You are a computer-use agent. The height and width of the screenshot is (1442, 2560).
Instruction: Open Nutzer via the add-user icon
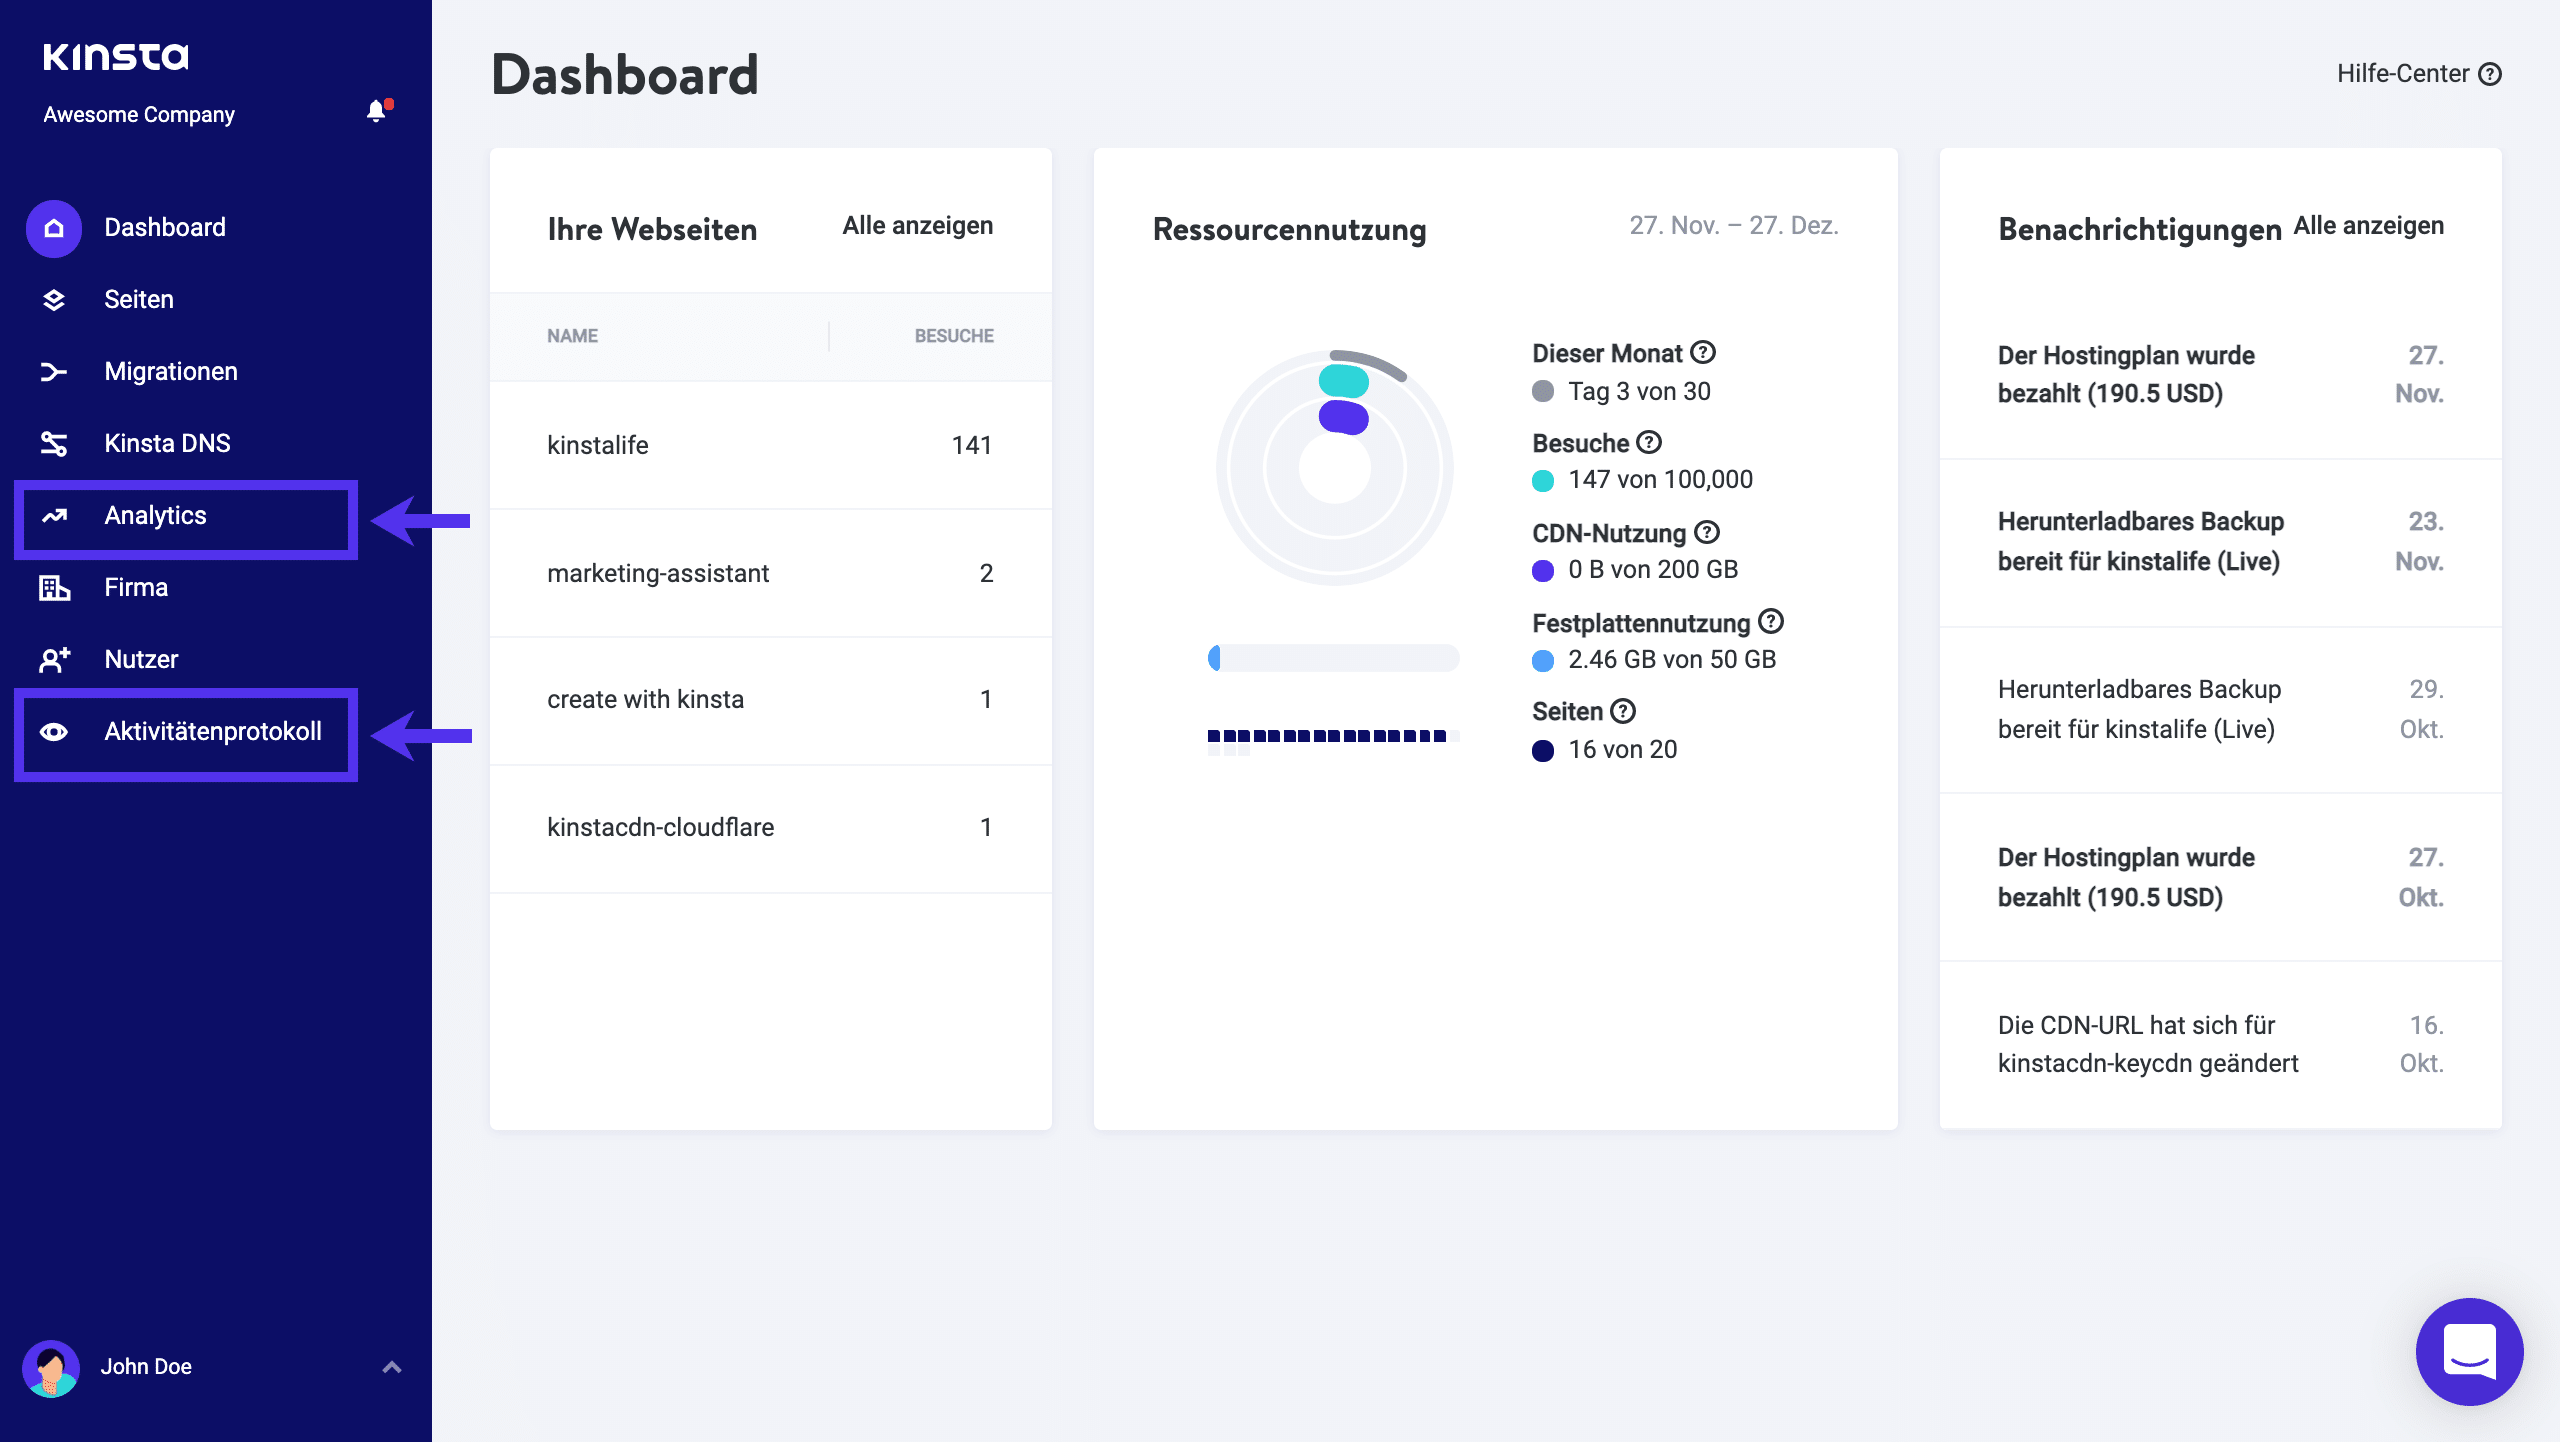click(x=53, y=659)
